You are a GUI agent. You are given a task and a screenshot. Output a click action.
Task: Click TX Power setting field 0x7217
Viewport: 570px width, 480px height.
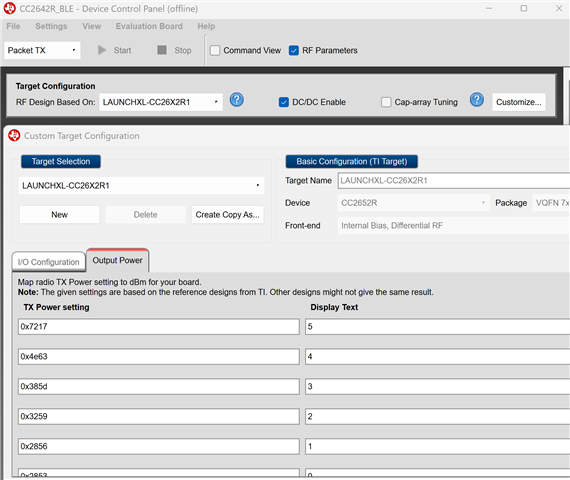pyautogui.click(x=159, y=327)
